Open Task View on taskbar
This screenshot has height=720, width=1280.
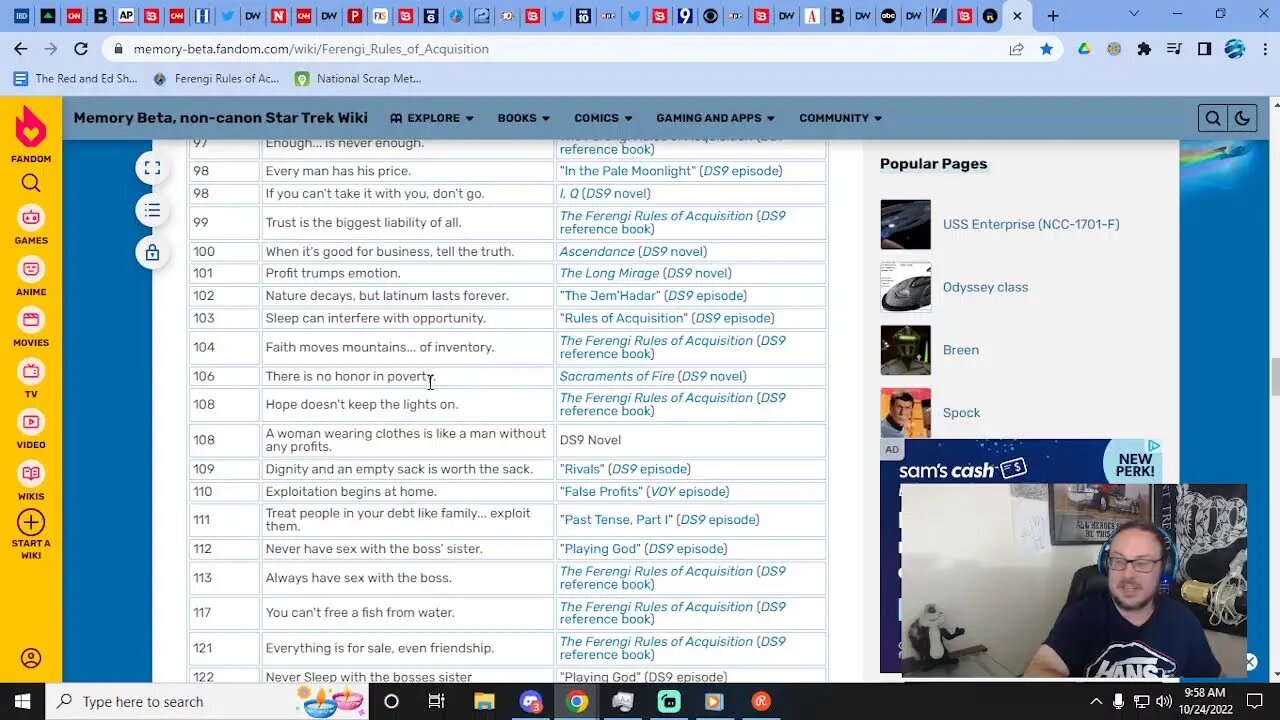(x=436, y=701)
